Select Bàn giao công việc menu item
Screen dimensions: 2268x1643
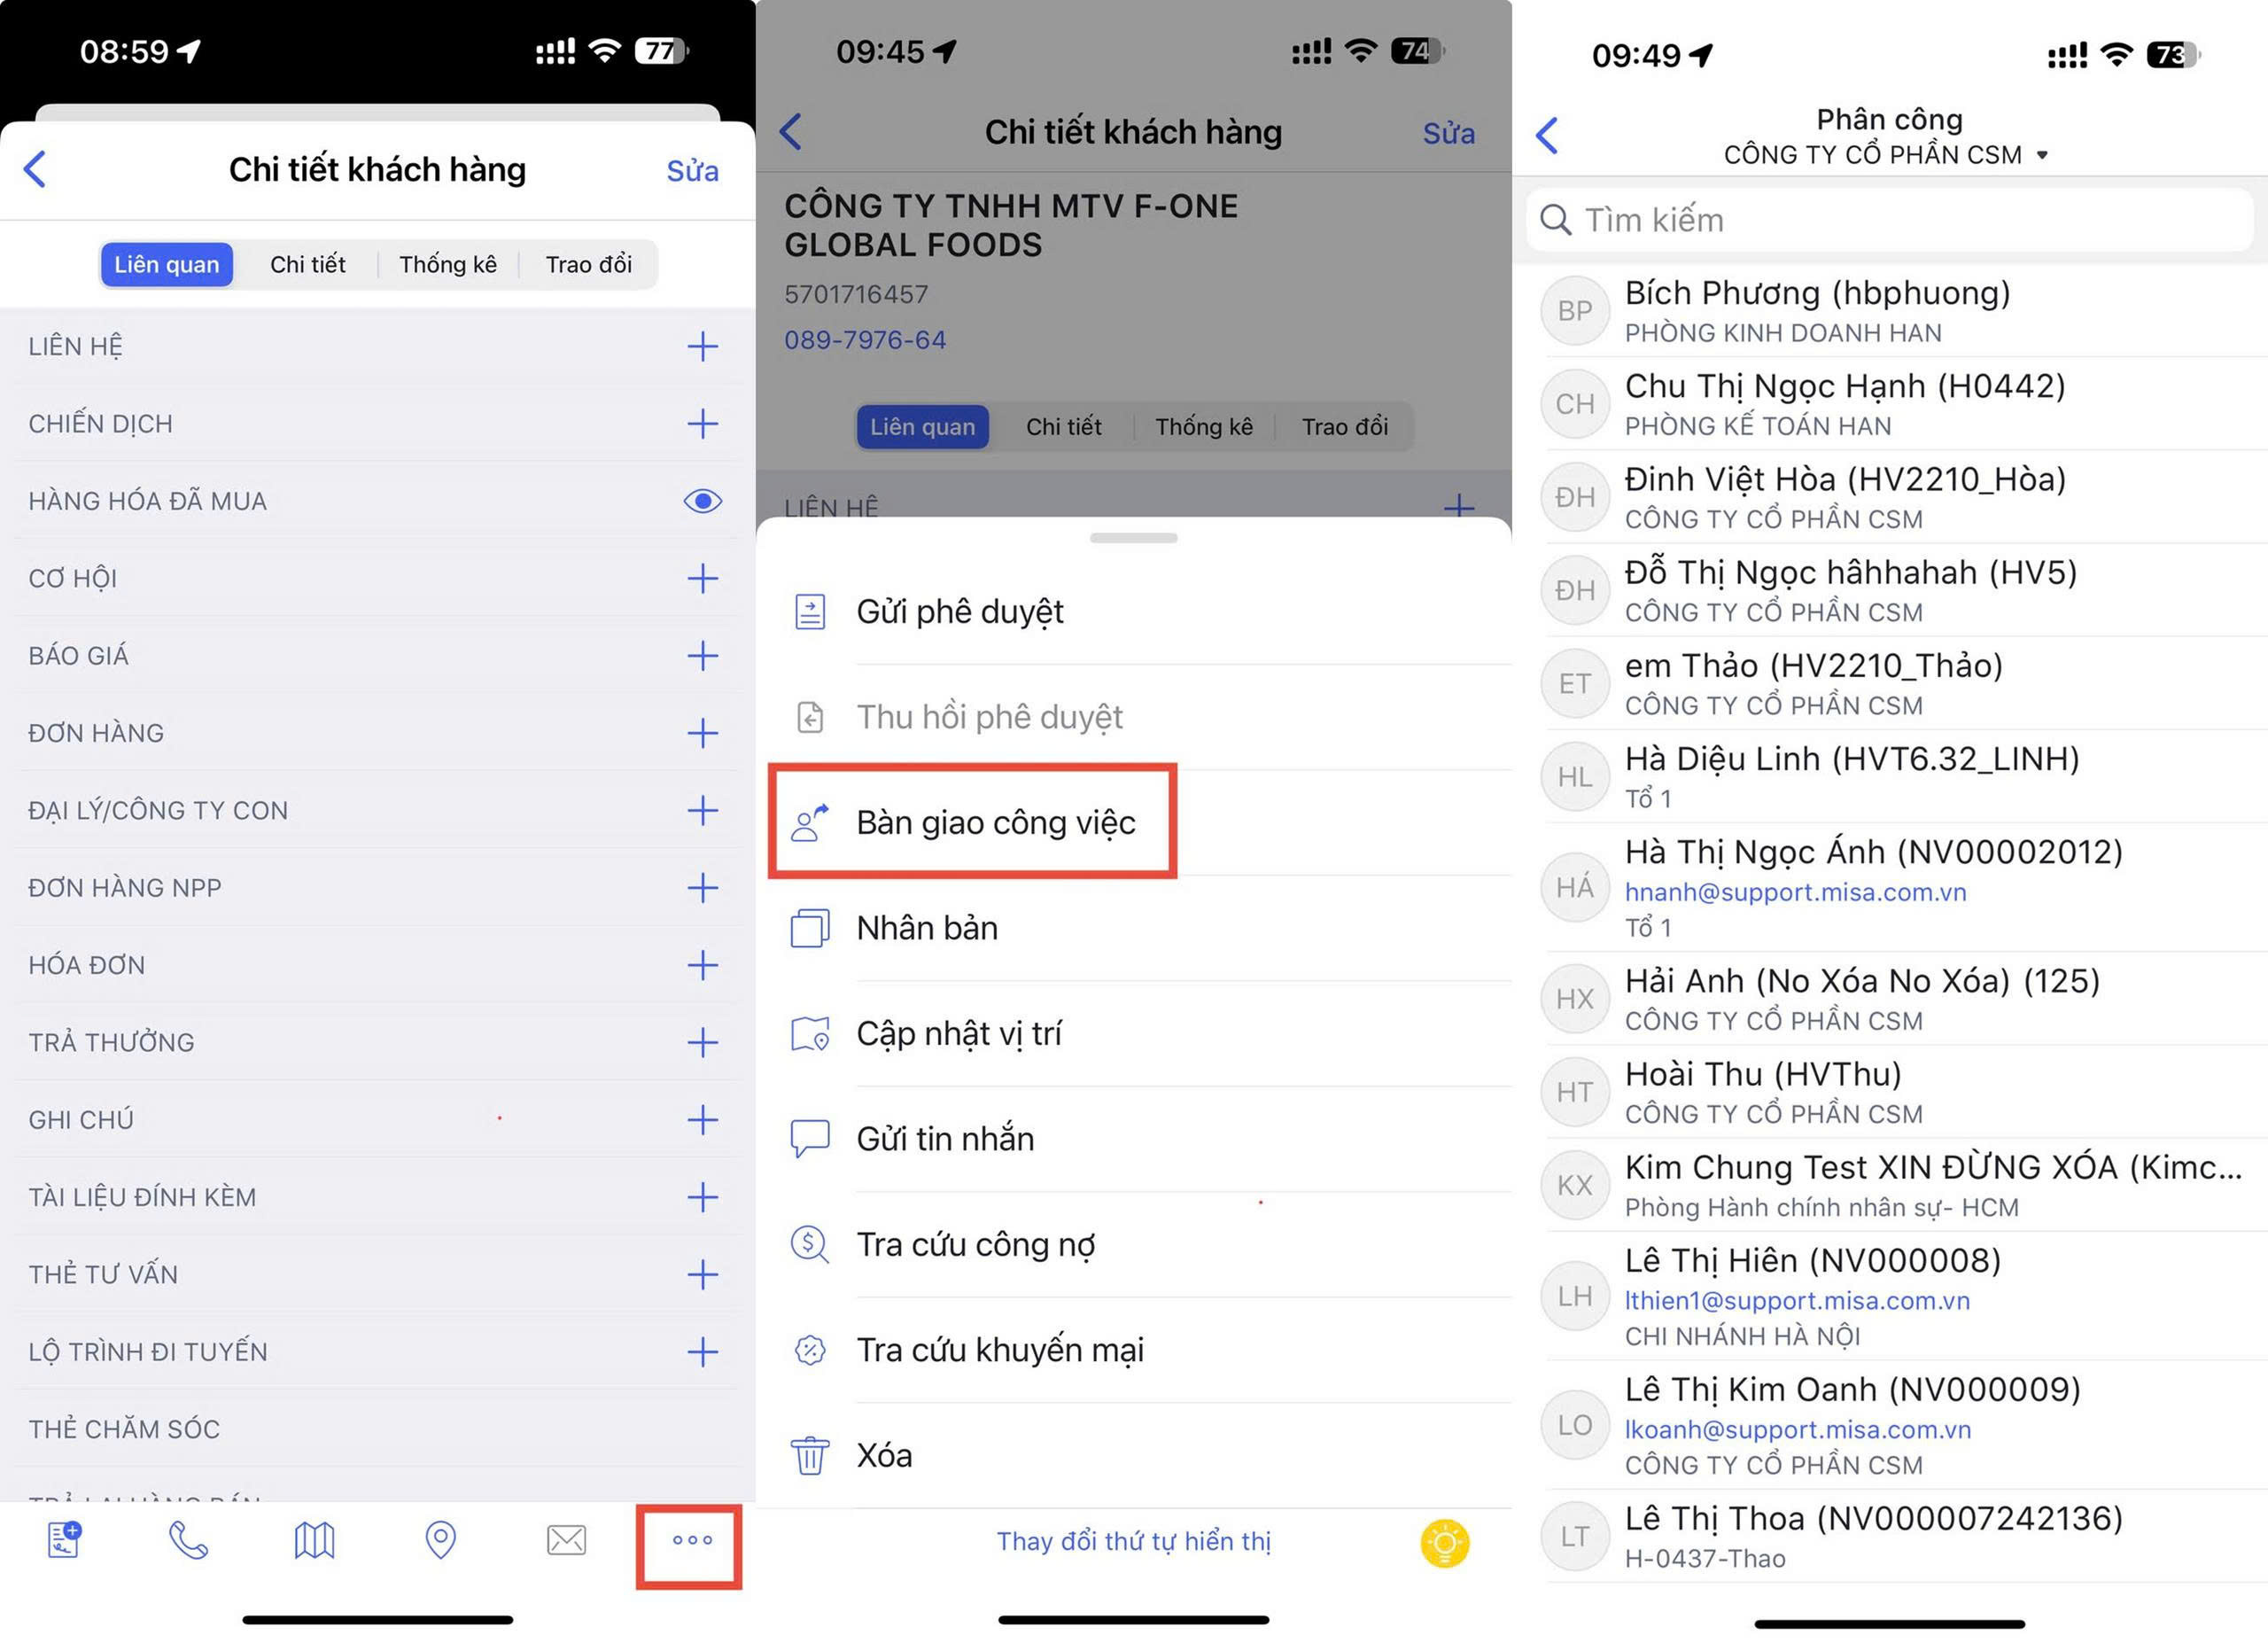coord(995,822)
